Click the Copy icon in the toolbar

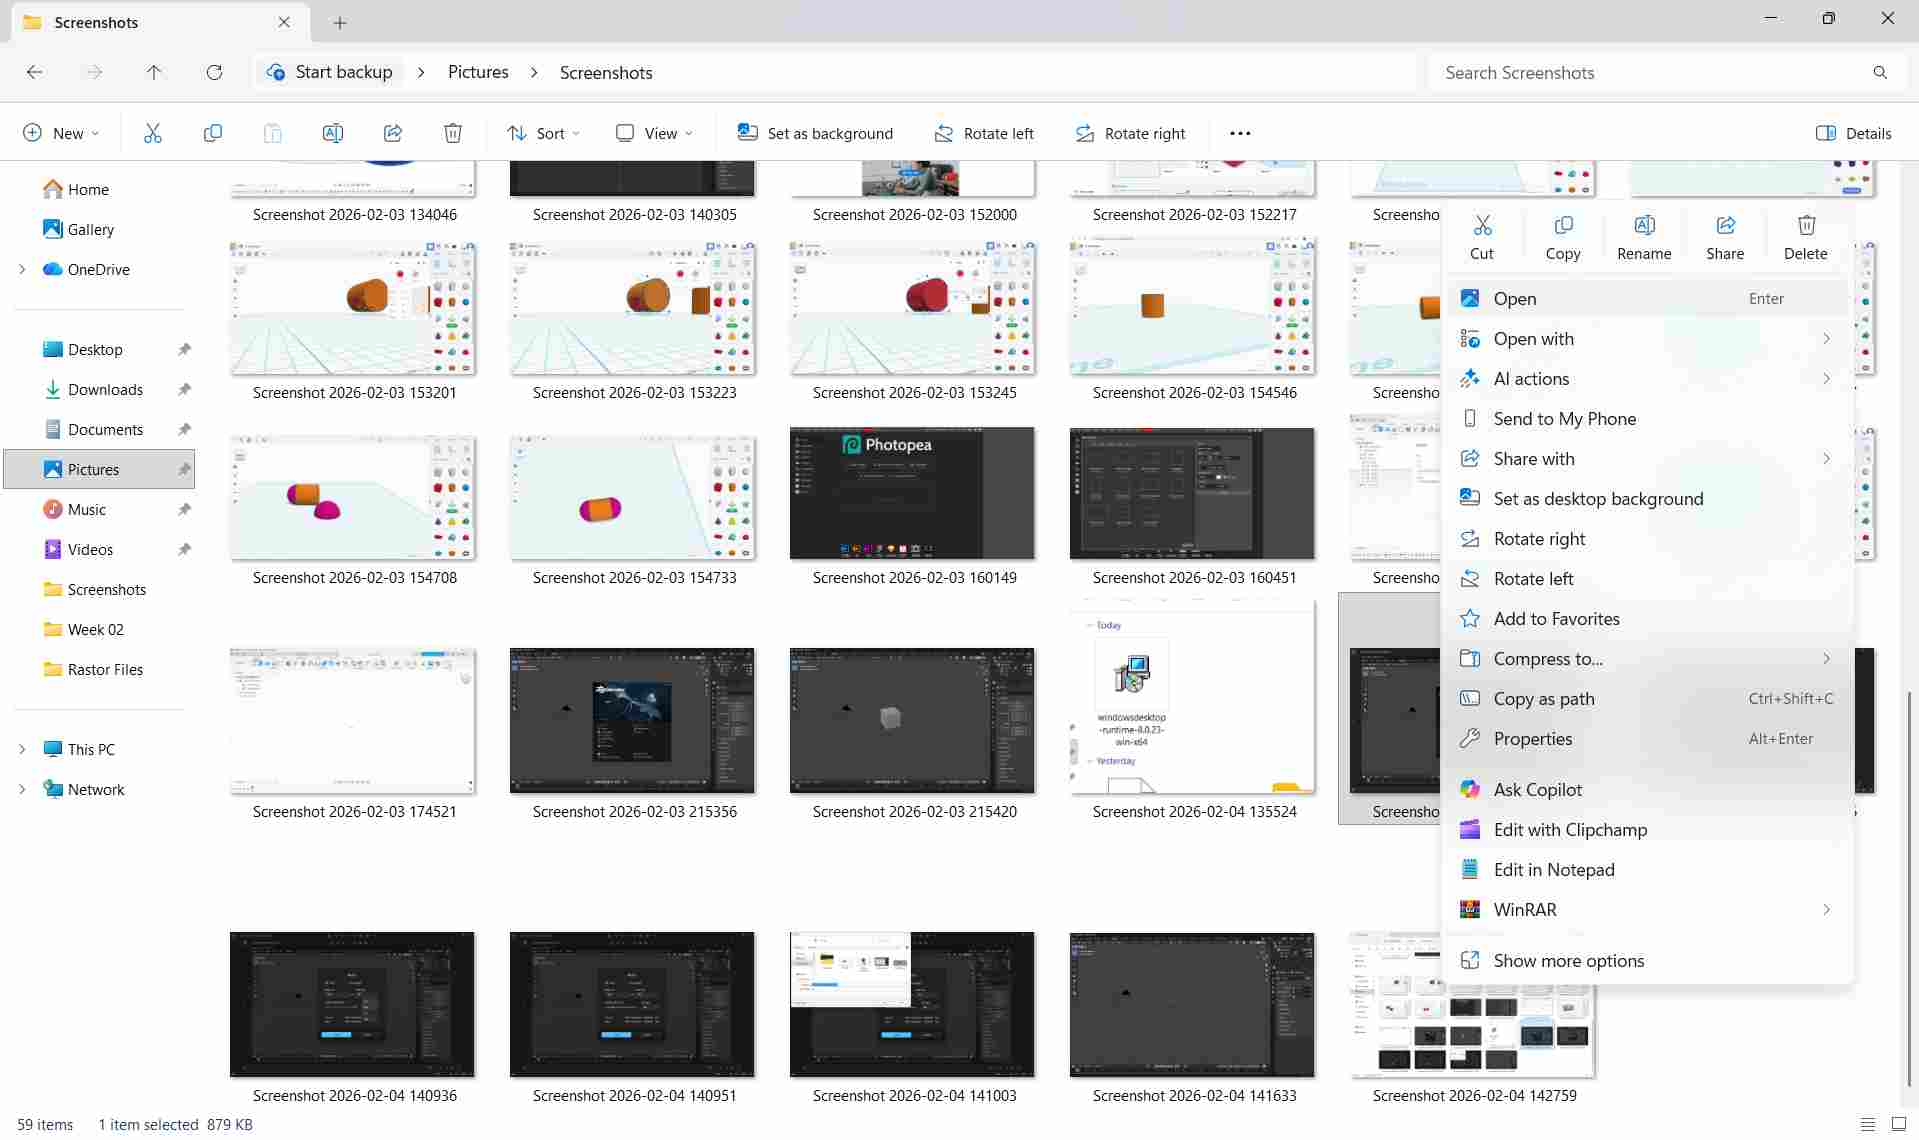[212, 133]
